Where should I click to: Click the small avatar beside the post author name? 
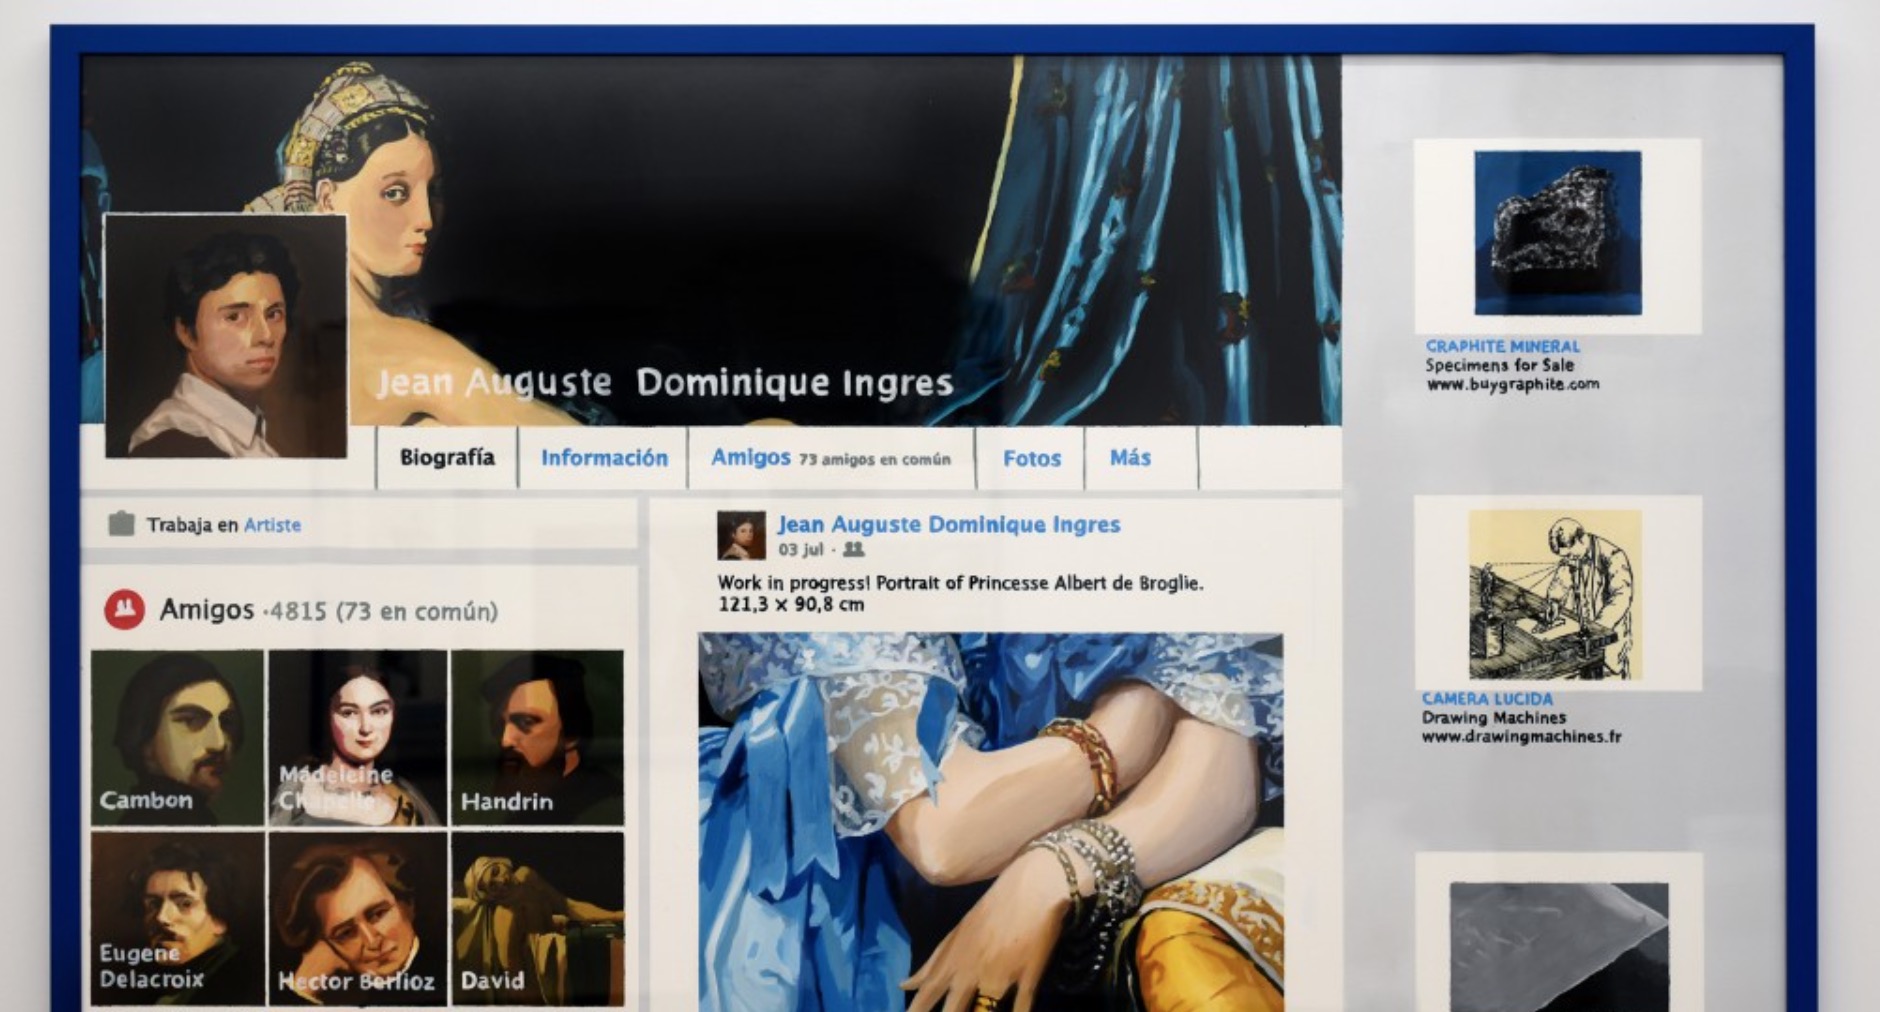point(741,535)
